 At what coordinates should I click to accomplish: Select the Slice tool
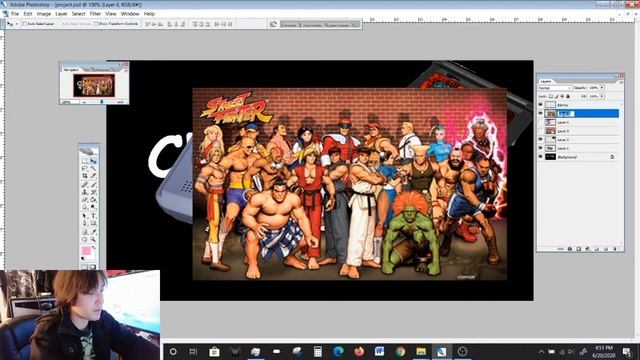click(x=93, y=176)
